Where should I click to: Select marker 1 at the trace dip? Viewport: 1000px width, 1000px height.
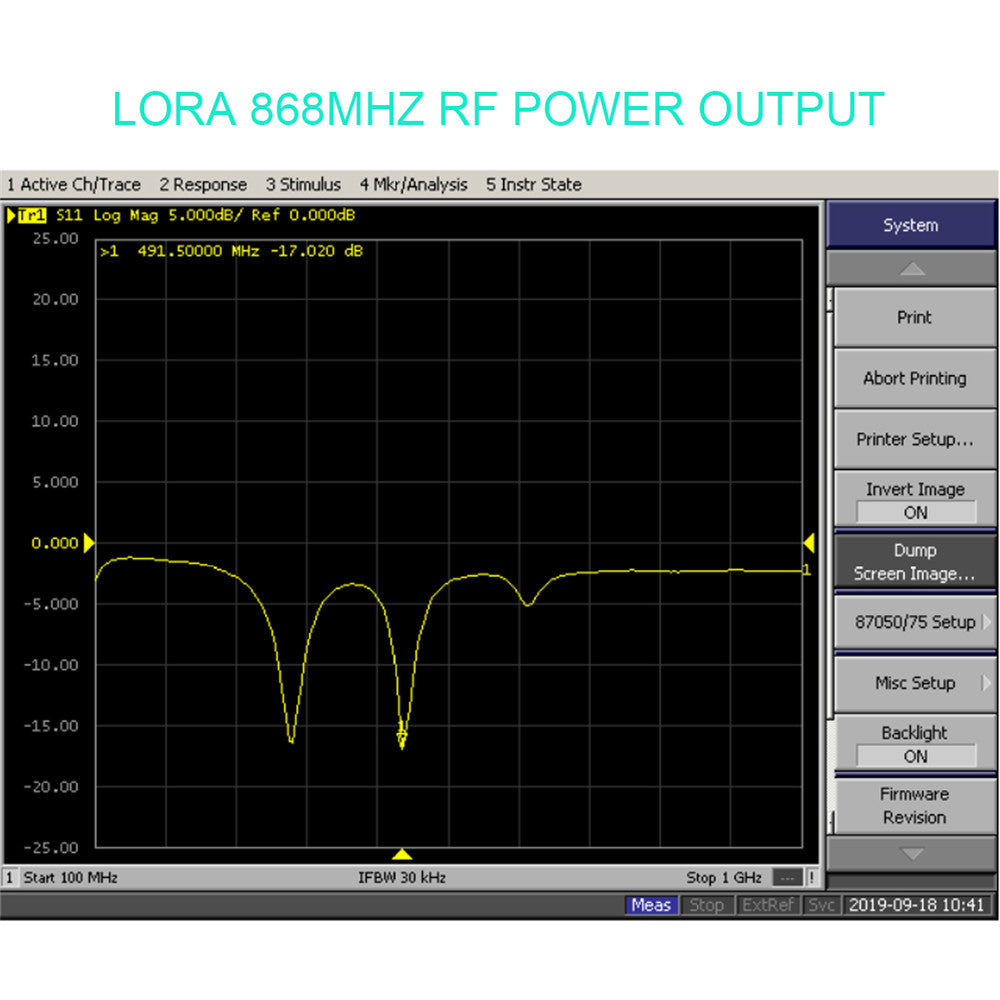(x=402, y=735)
